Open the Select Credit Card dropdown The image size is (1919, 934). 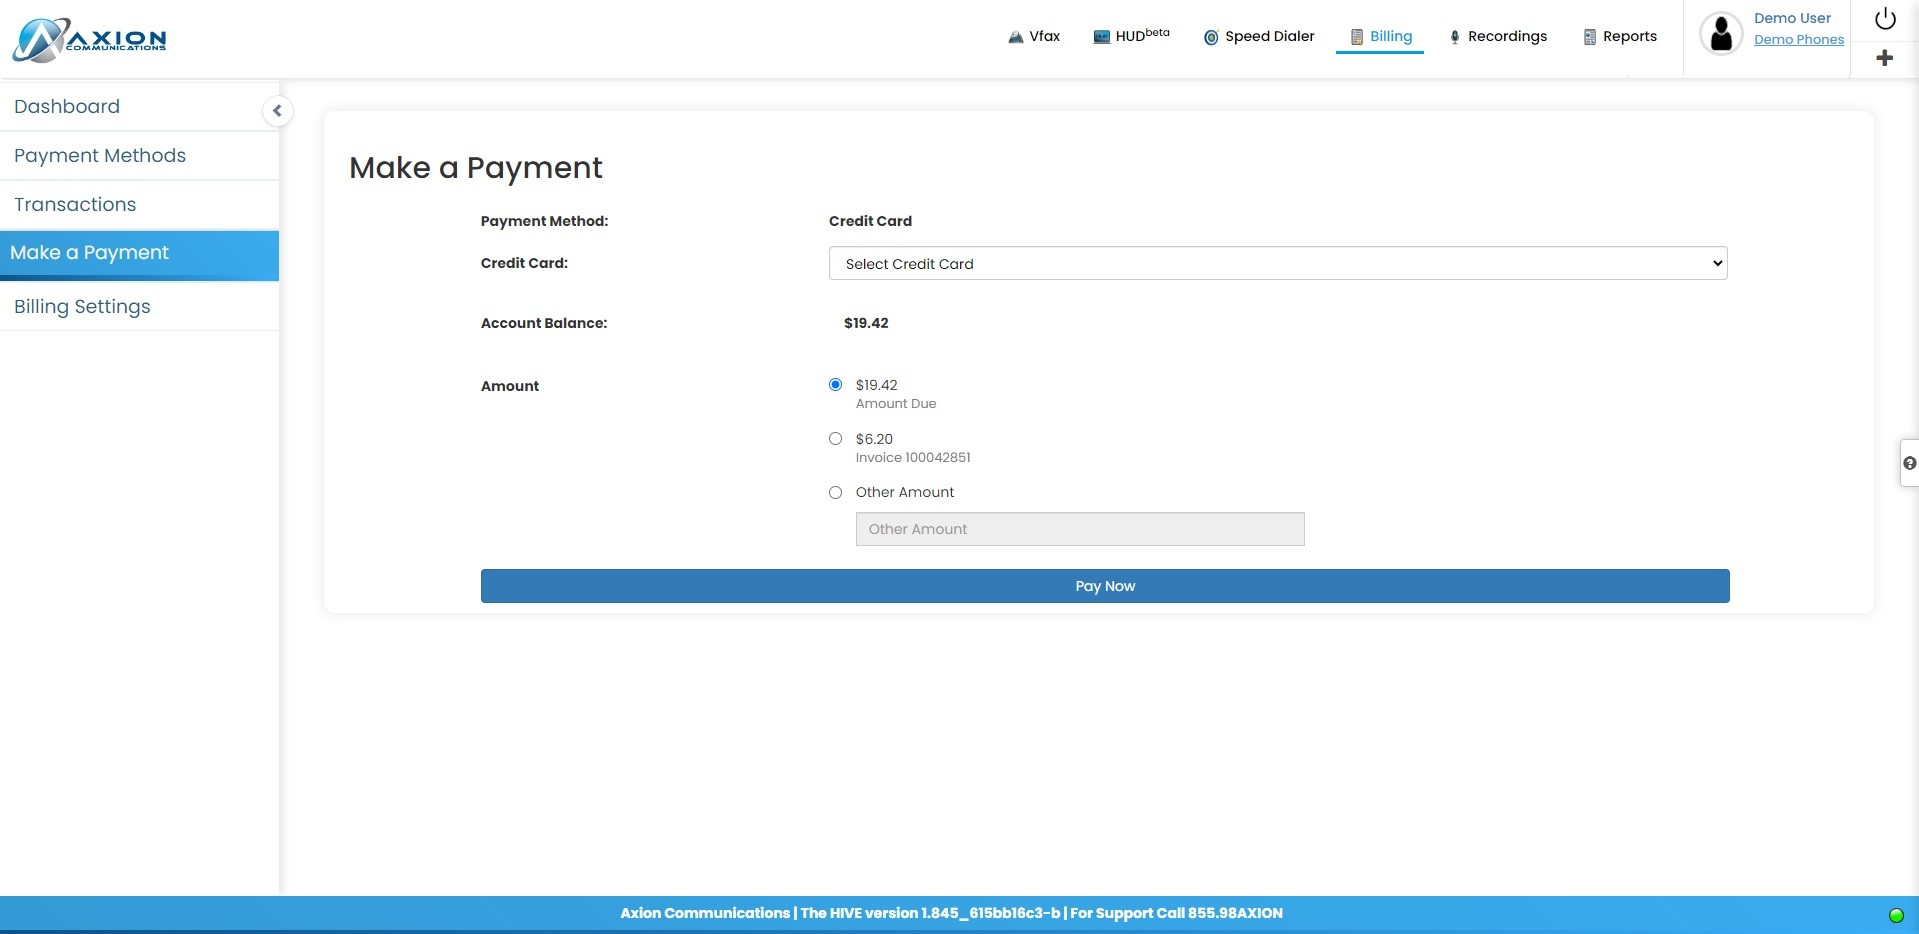(x=1278, y=264)
